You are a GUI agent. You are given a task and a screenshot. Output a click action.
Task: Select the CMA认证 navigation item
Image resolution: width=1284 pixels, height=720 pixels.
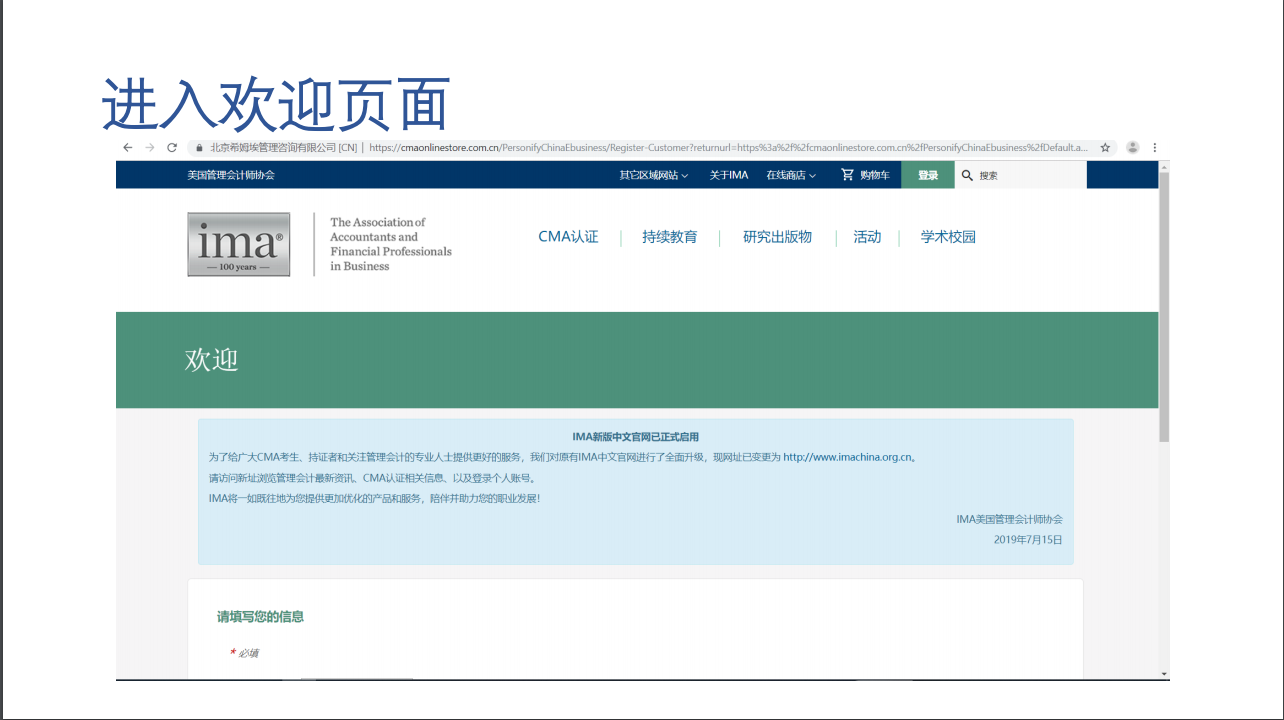[x=567, y=237]
